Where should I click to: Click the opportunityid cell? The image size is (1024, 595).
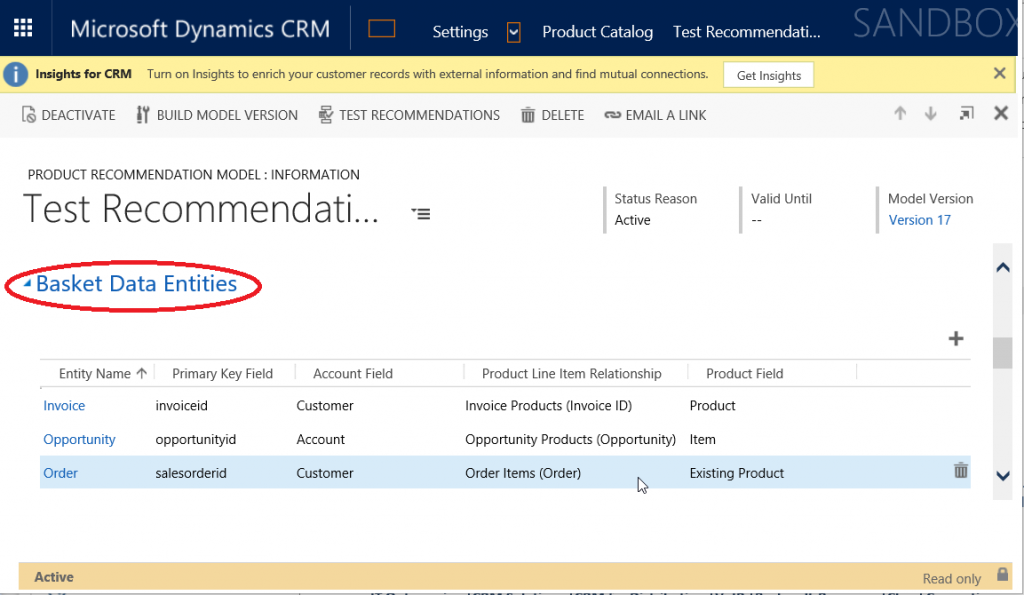coord(195,440)
